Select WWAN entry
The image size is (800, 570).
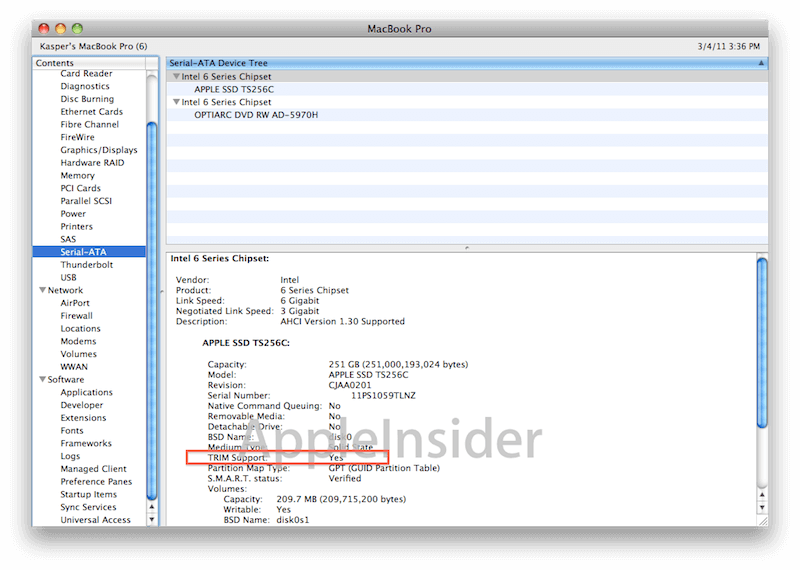pyautogui.click(x=74, y=367)
